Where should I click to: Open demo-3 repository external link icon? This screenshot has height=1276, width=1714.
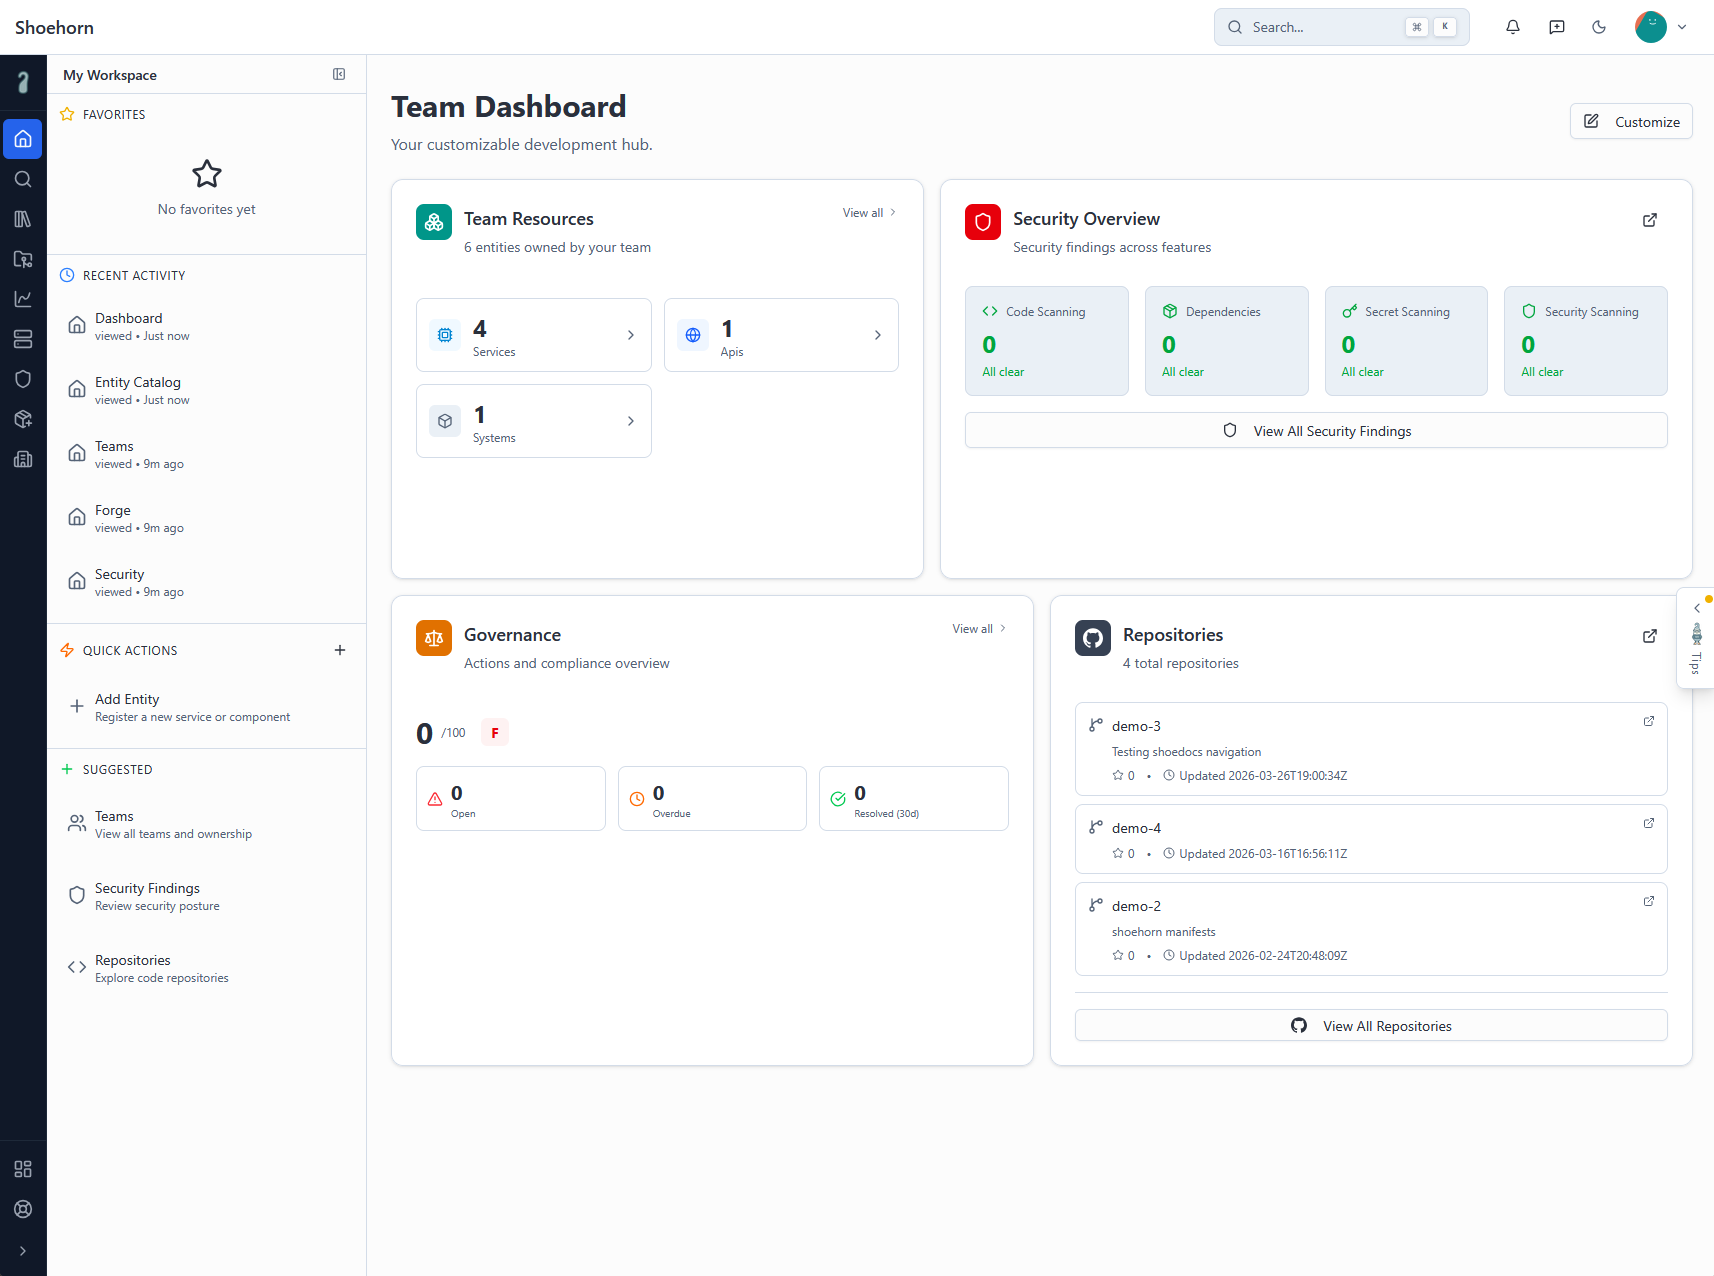pyautogui.click(x=1648, y=721)
